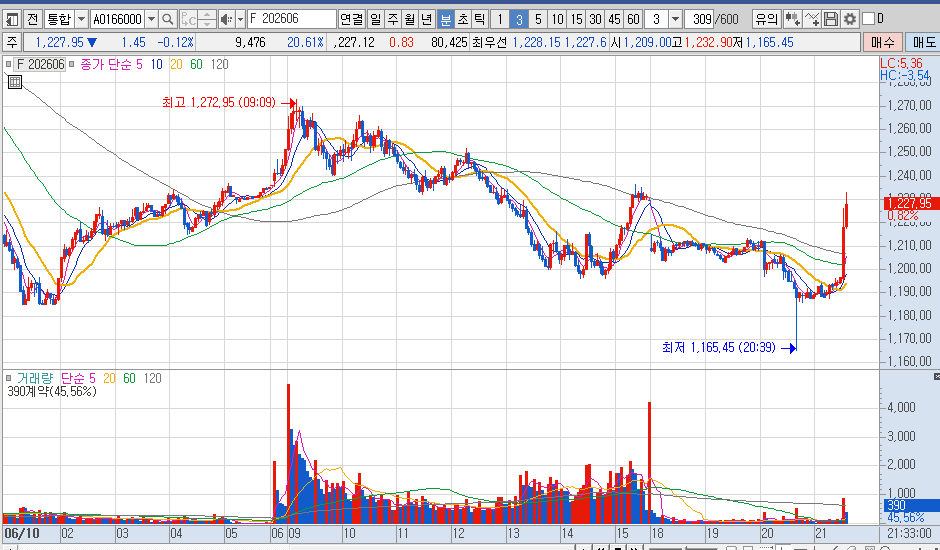This screenshot has width=940, height=550.
Task: Click the price MA 120 legend label
Action: coord(219,64)
